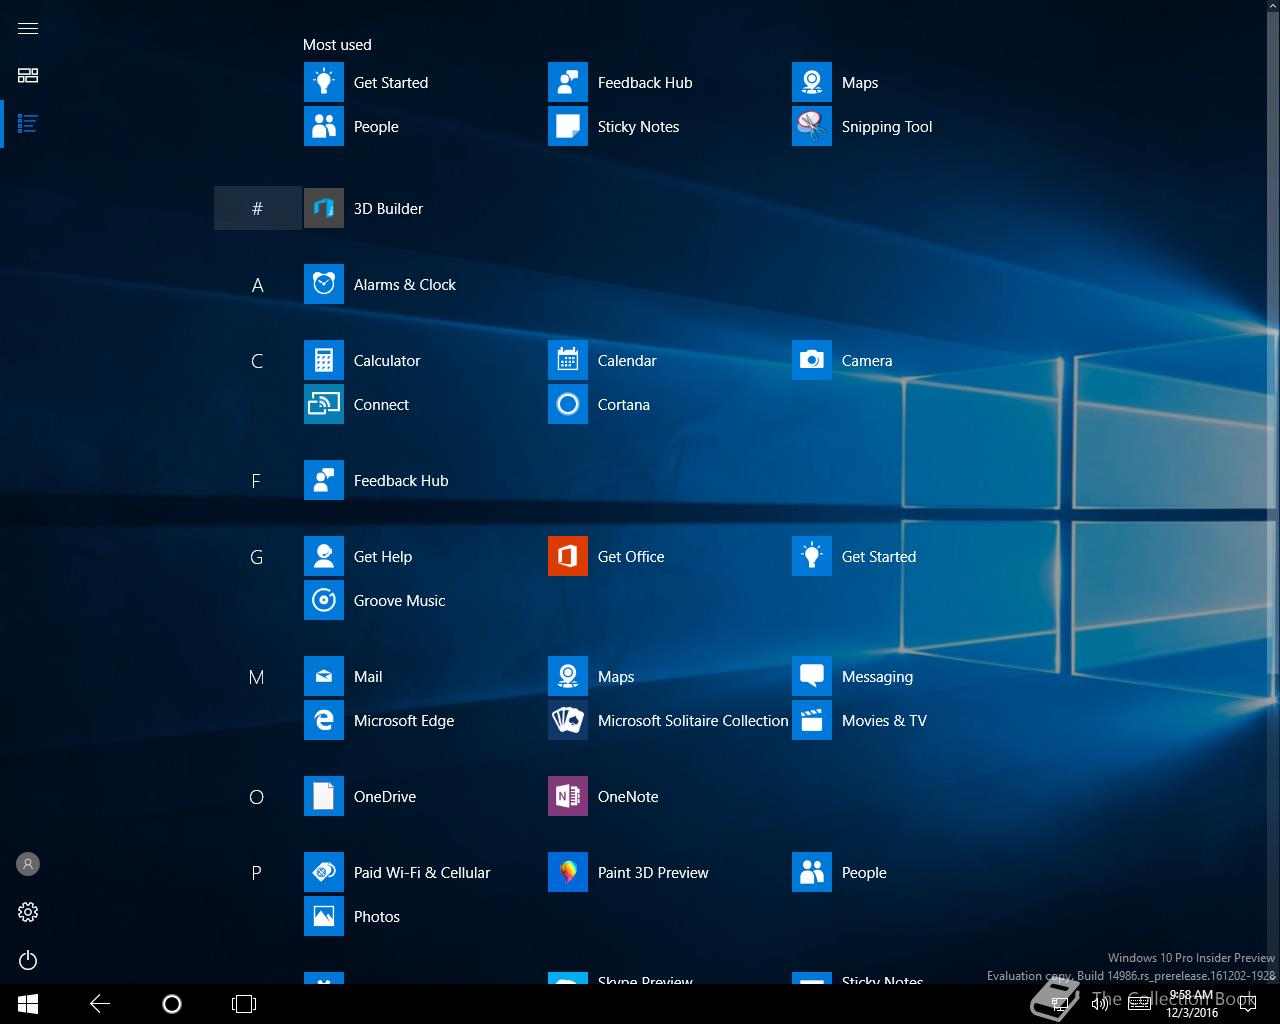Launch the Connect app icon
This screenshot has width=1280, height=1024.
[324, 404]
